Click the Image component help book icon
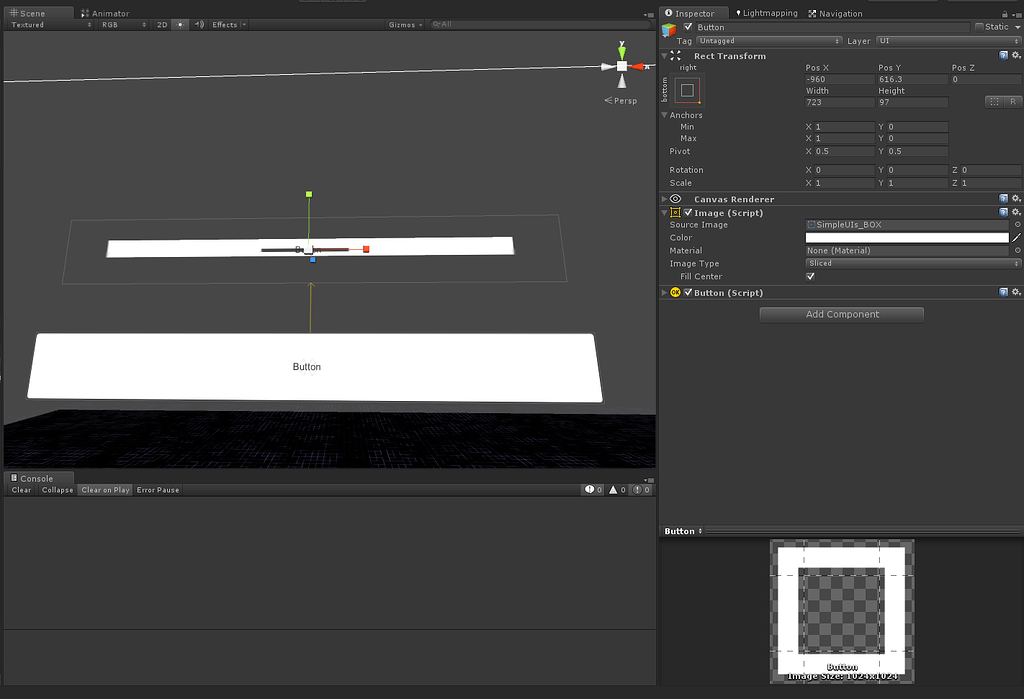Image resolution: width=1024 pixels, height=699 pixels. click(x=1004, y=212)
